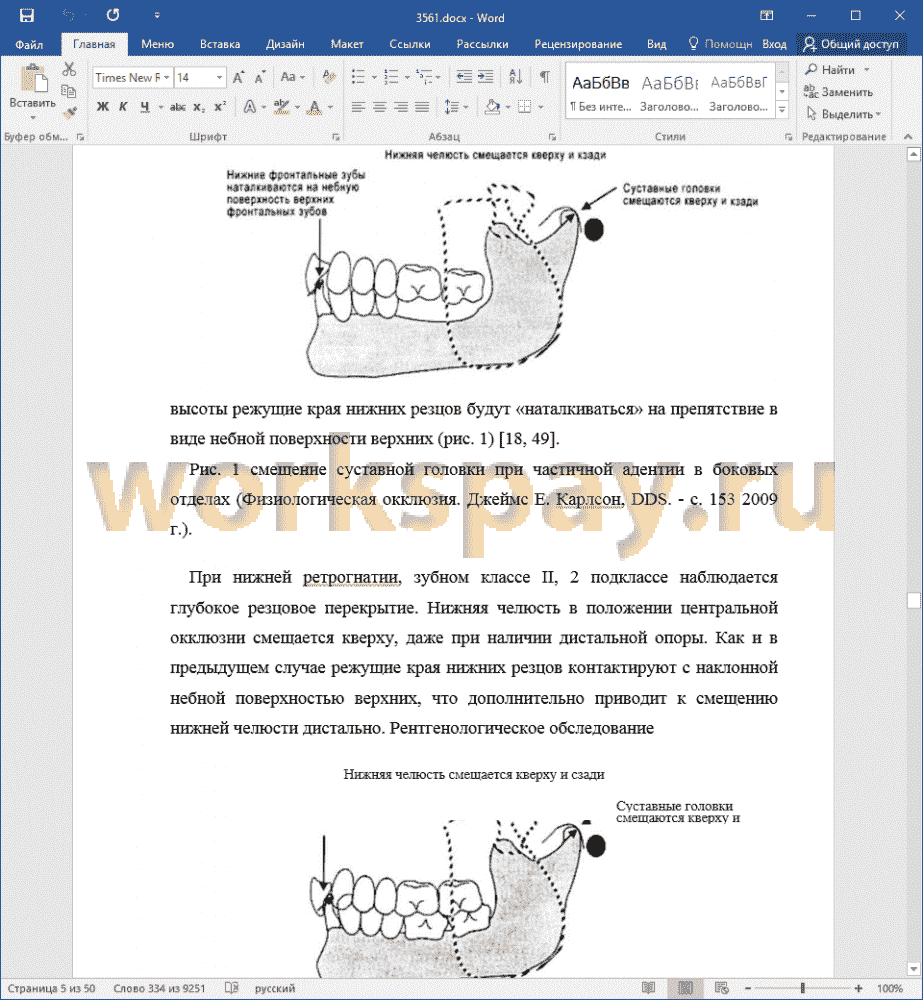Paste clipboard contents with Вставить

pyautogui.click(x=33, y=93)
